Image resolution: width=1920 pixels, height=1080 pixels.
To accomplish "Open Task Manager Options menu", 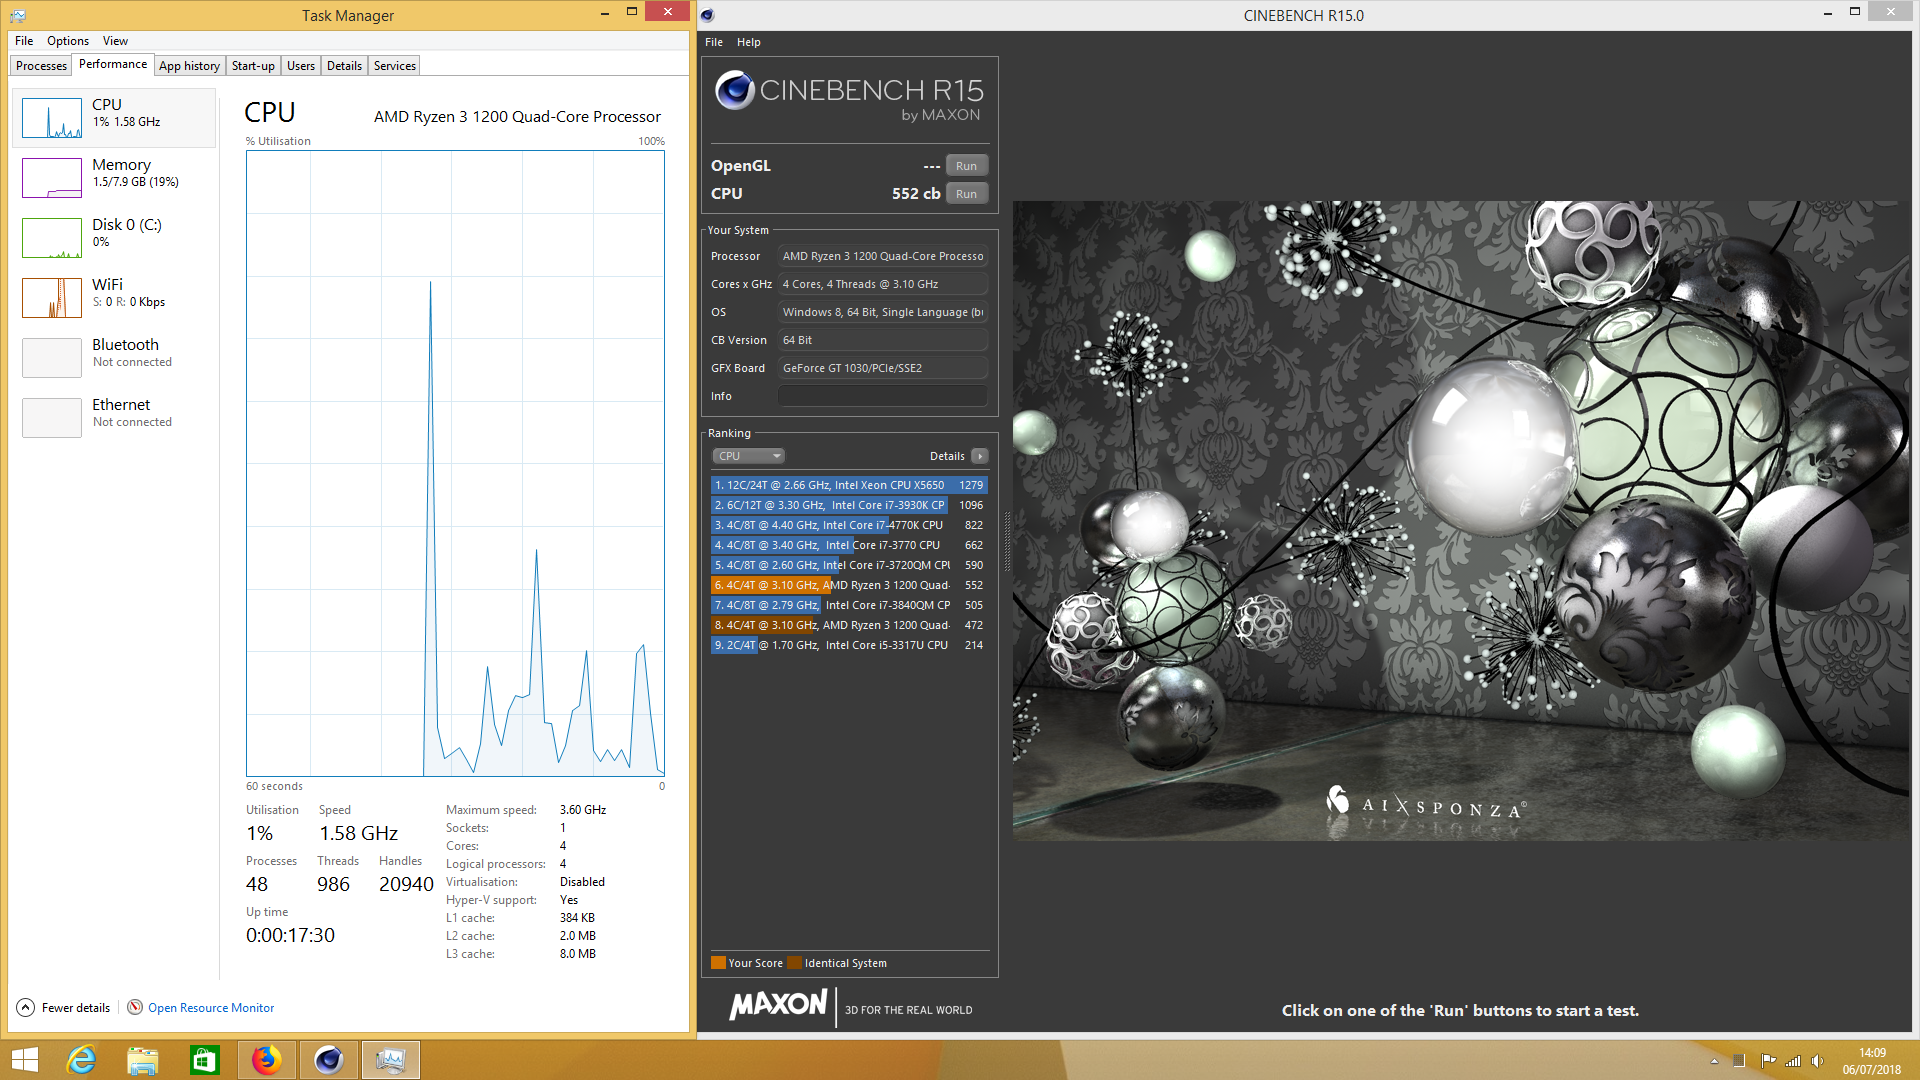I will [68, 41].
